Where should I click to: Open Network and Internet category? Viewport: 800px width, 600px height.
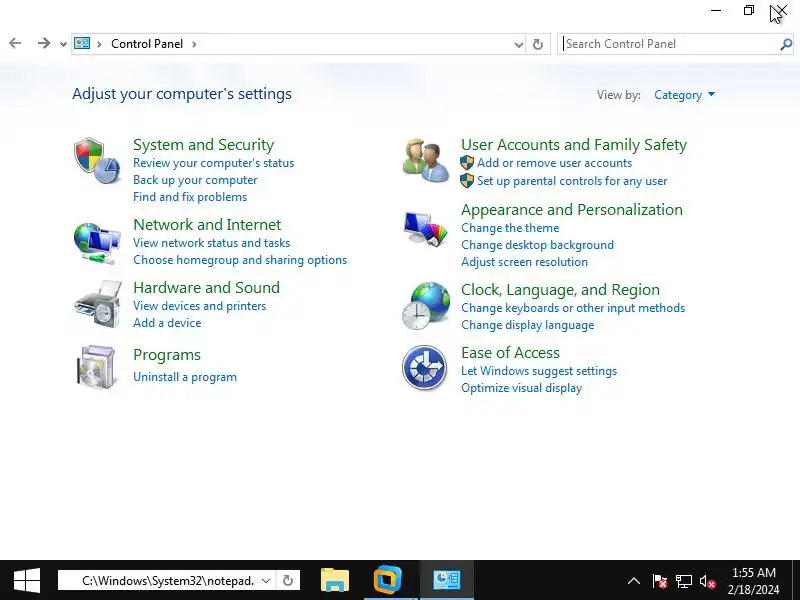tap(207, 224)
